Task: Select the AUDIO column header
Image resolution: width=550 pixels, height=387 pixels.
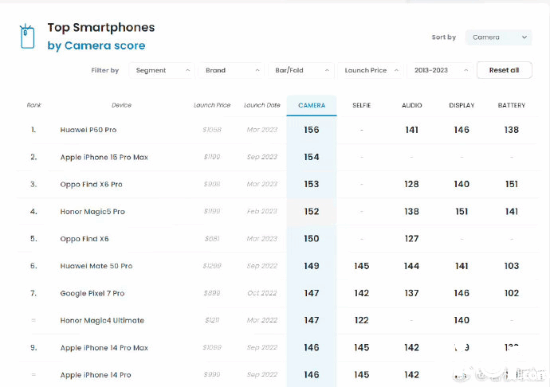Action: coord(411,105)
